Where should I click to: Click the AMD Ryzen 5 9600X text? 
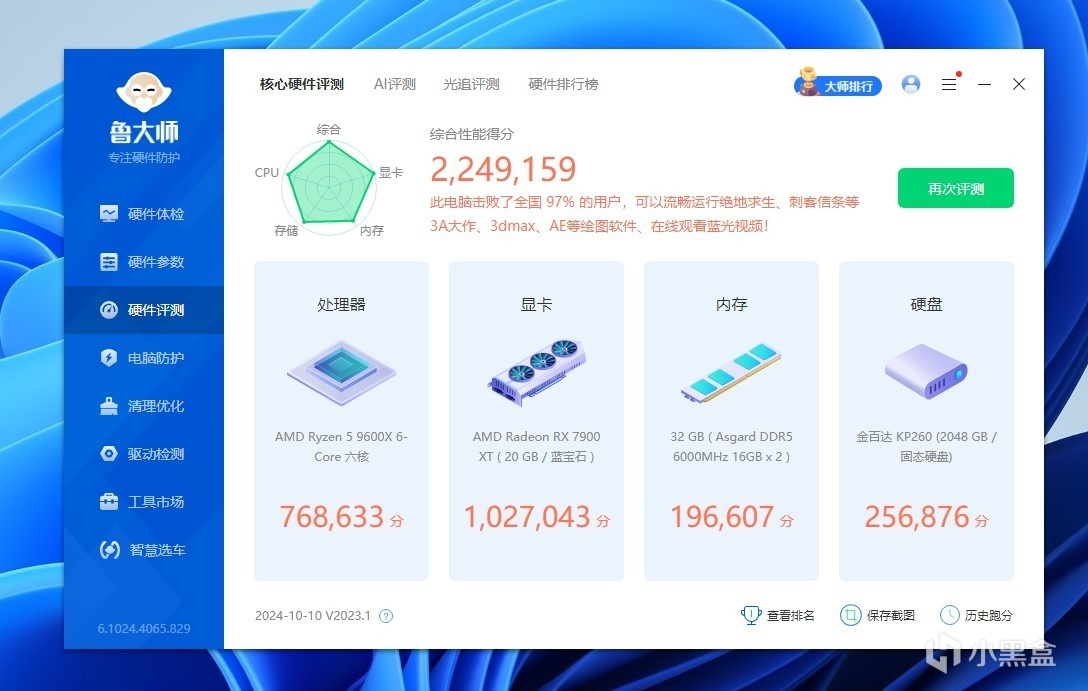pyautogui.click(x=341, y=446)
